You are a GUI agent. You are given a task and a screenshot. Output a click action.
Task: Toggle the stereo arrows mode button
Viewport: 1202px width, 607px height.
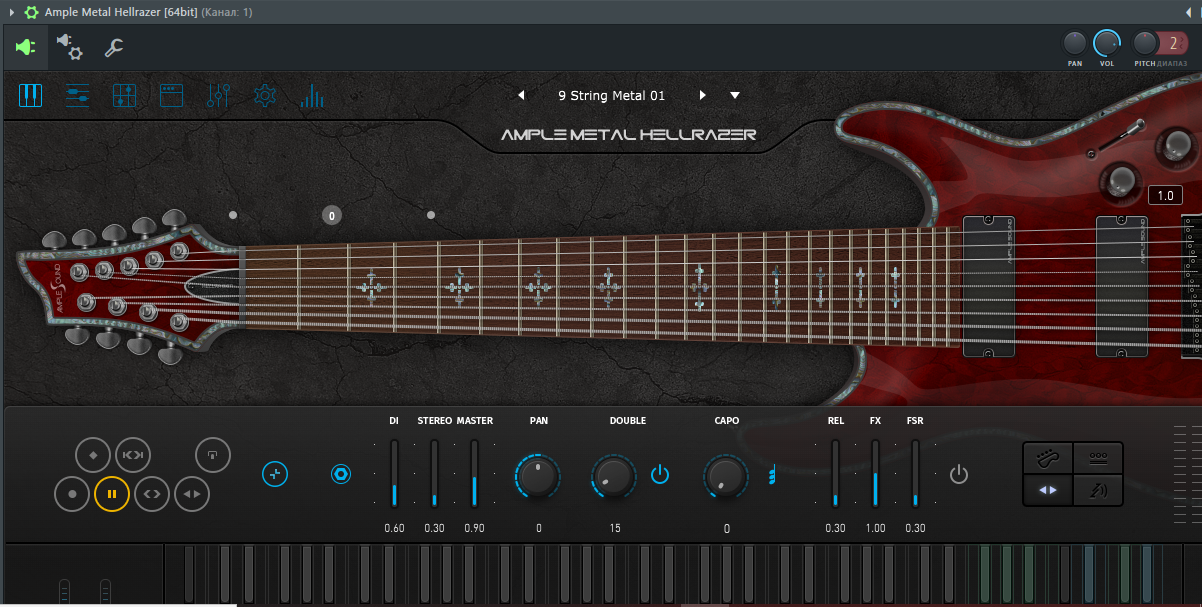pos(1047,490)
